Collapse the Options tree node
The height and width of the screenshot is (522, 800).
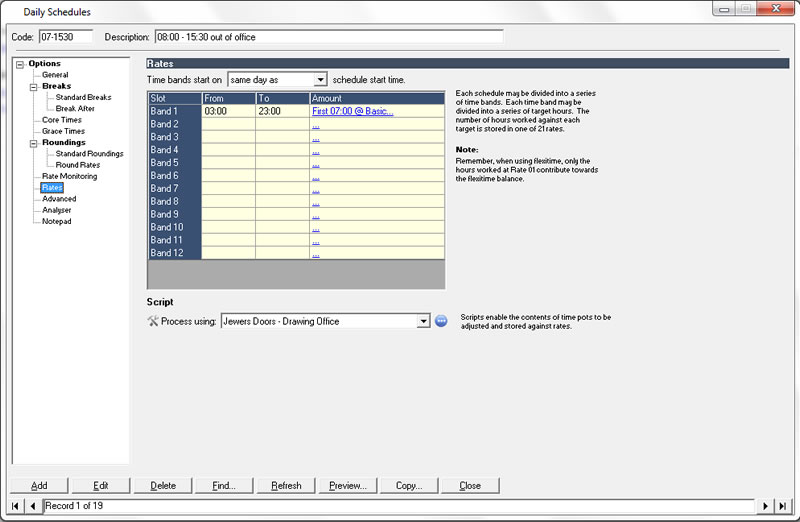click(20, 64)
